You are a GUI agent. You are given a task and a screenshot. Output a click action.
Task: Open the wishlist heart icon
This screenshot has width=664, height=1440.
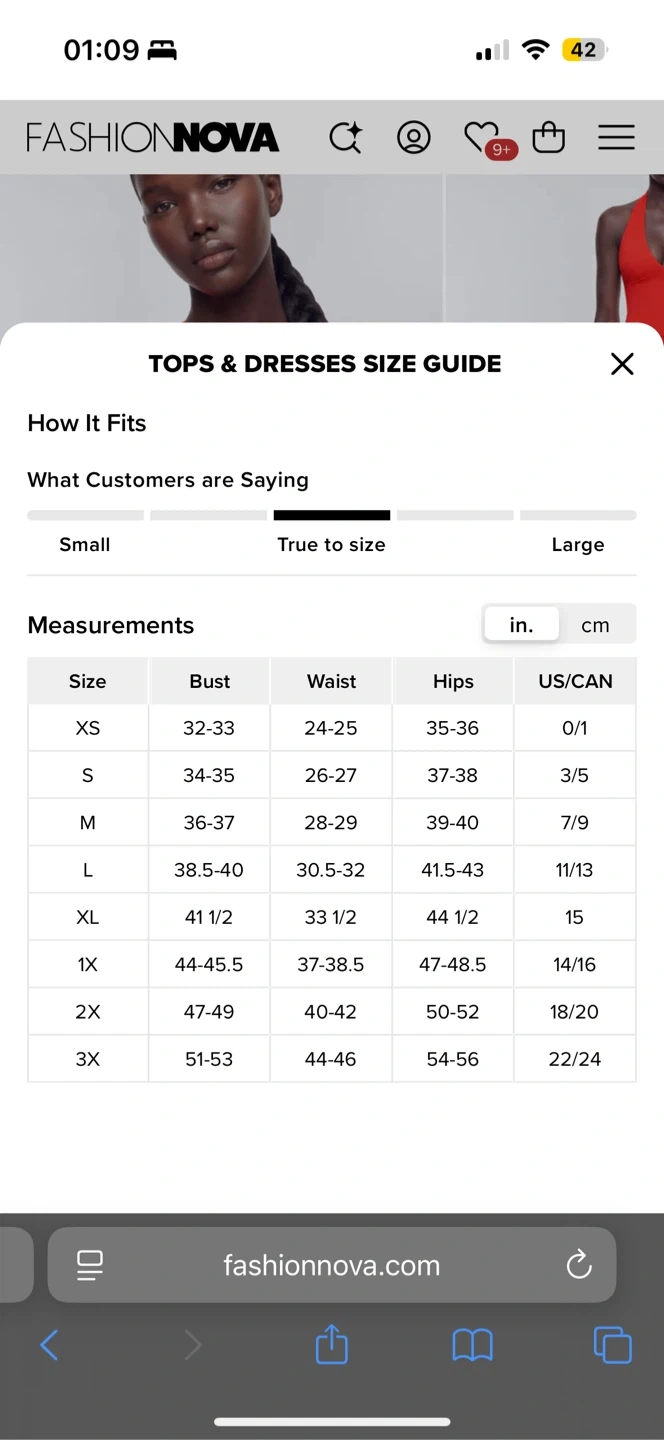click(x=482, y=137)
